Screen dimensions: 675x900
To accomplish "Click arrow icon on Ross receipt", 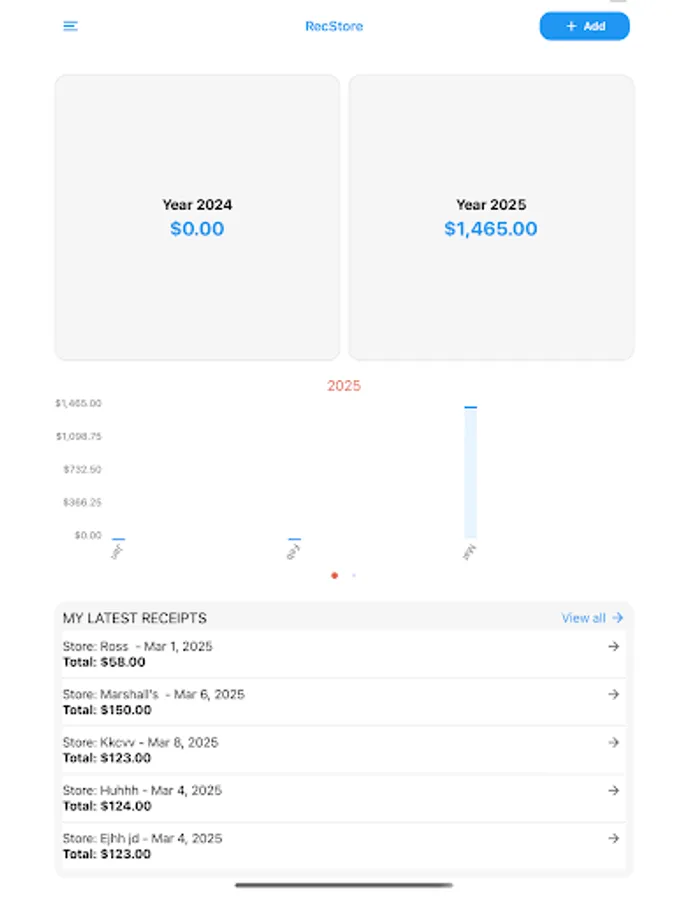I will tap(614, 646).
